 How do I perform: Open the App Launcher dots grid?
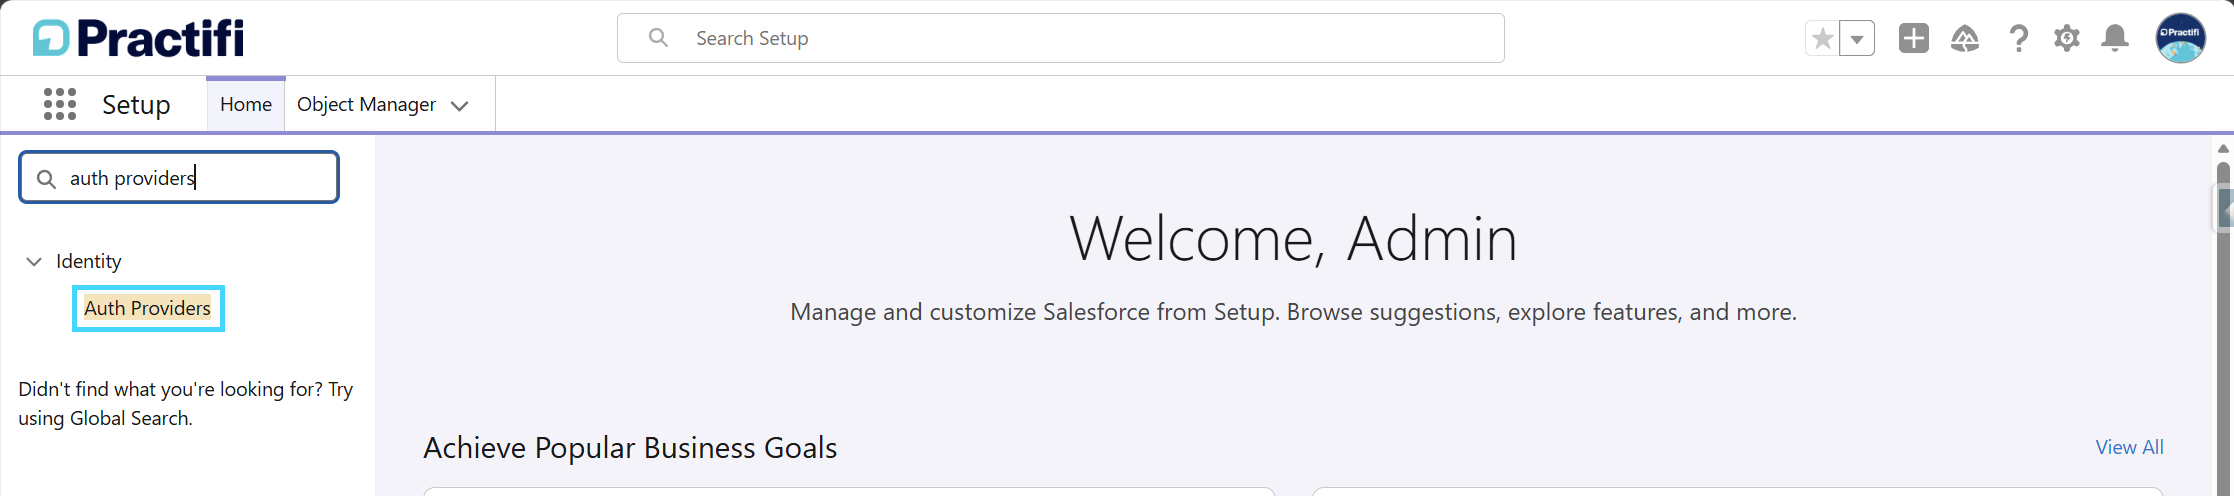60,104
